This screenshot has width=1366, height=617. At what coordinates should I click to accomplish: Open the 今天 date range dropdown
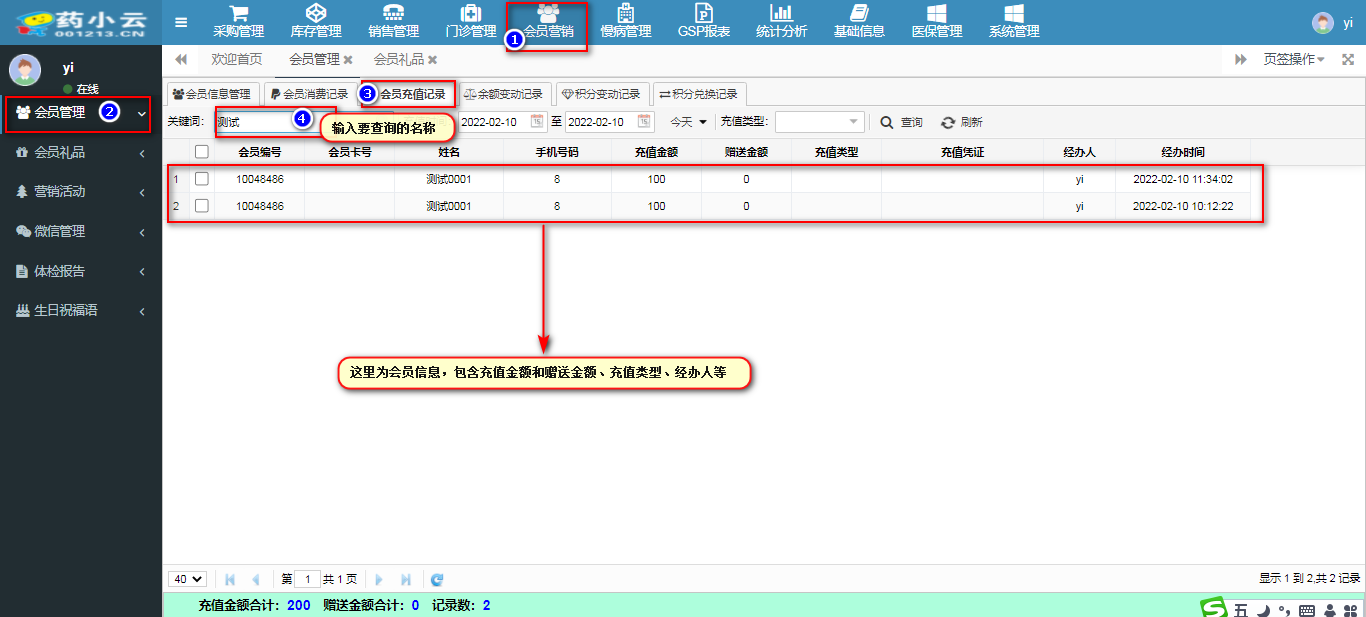coord(688,122)
